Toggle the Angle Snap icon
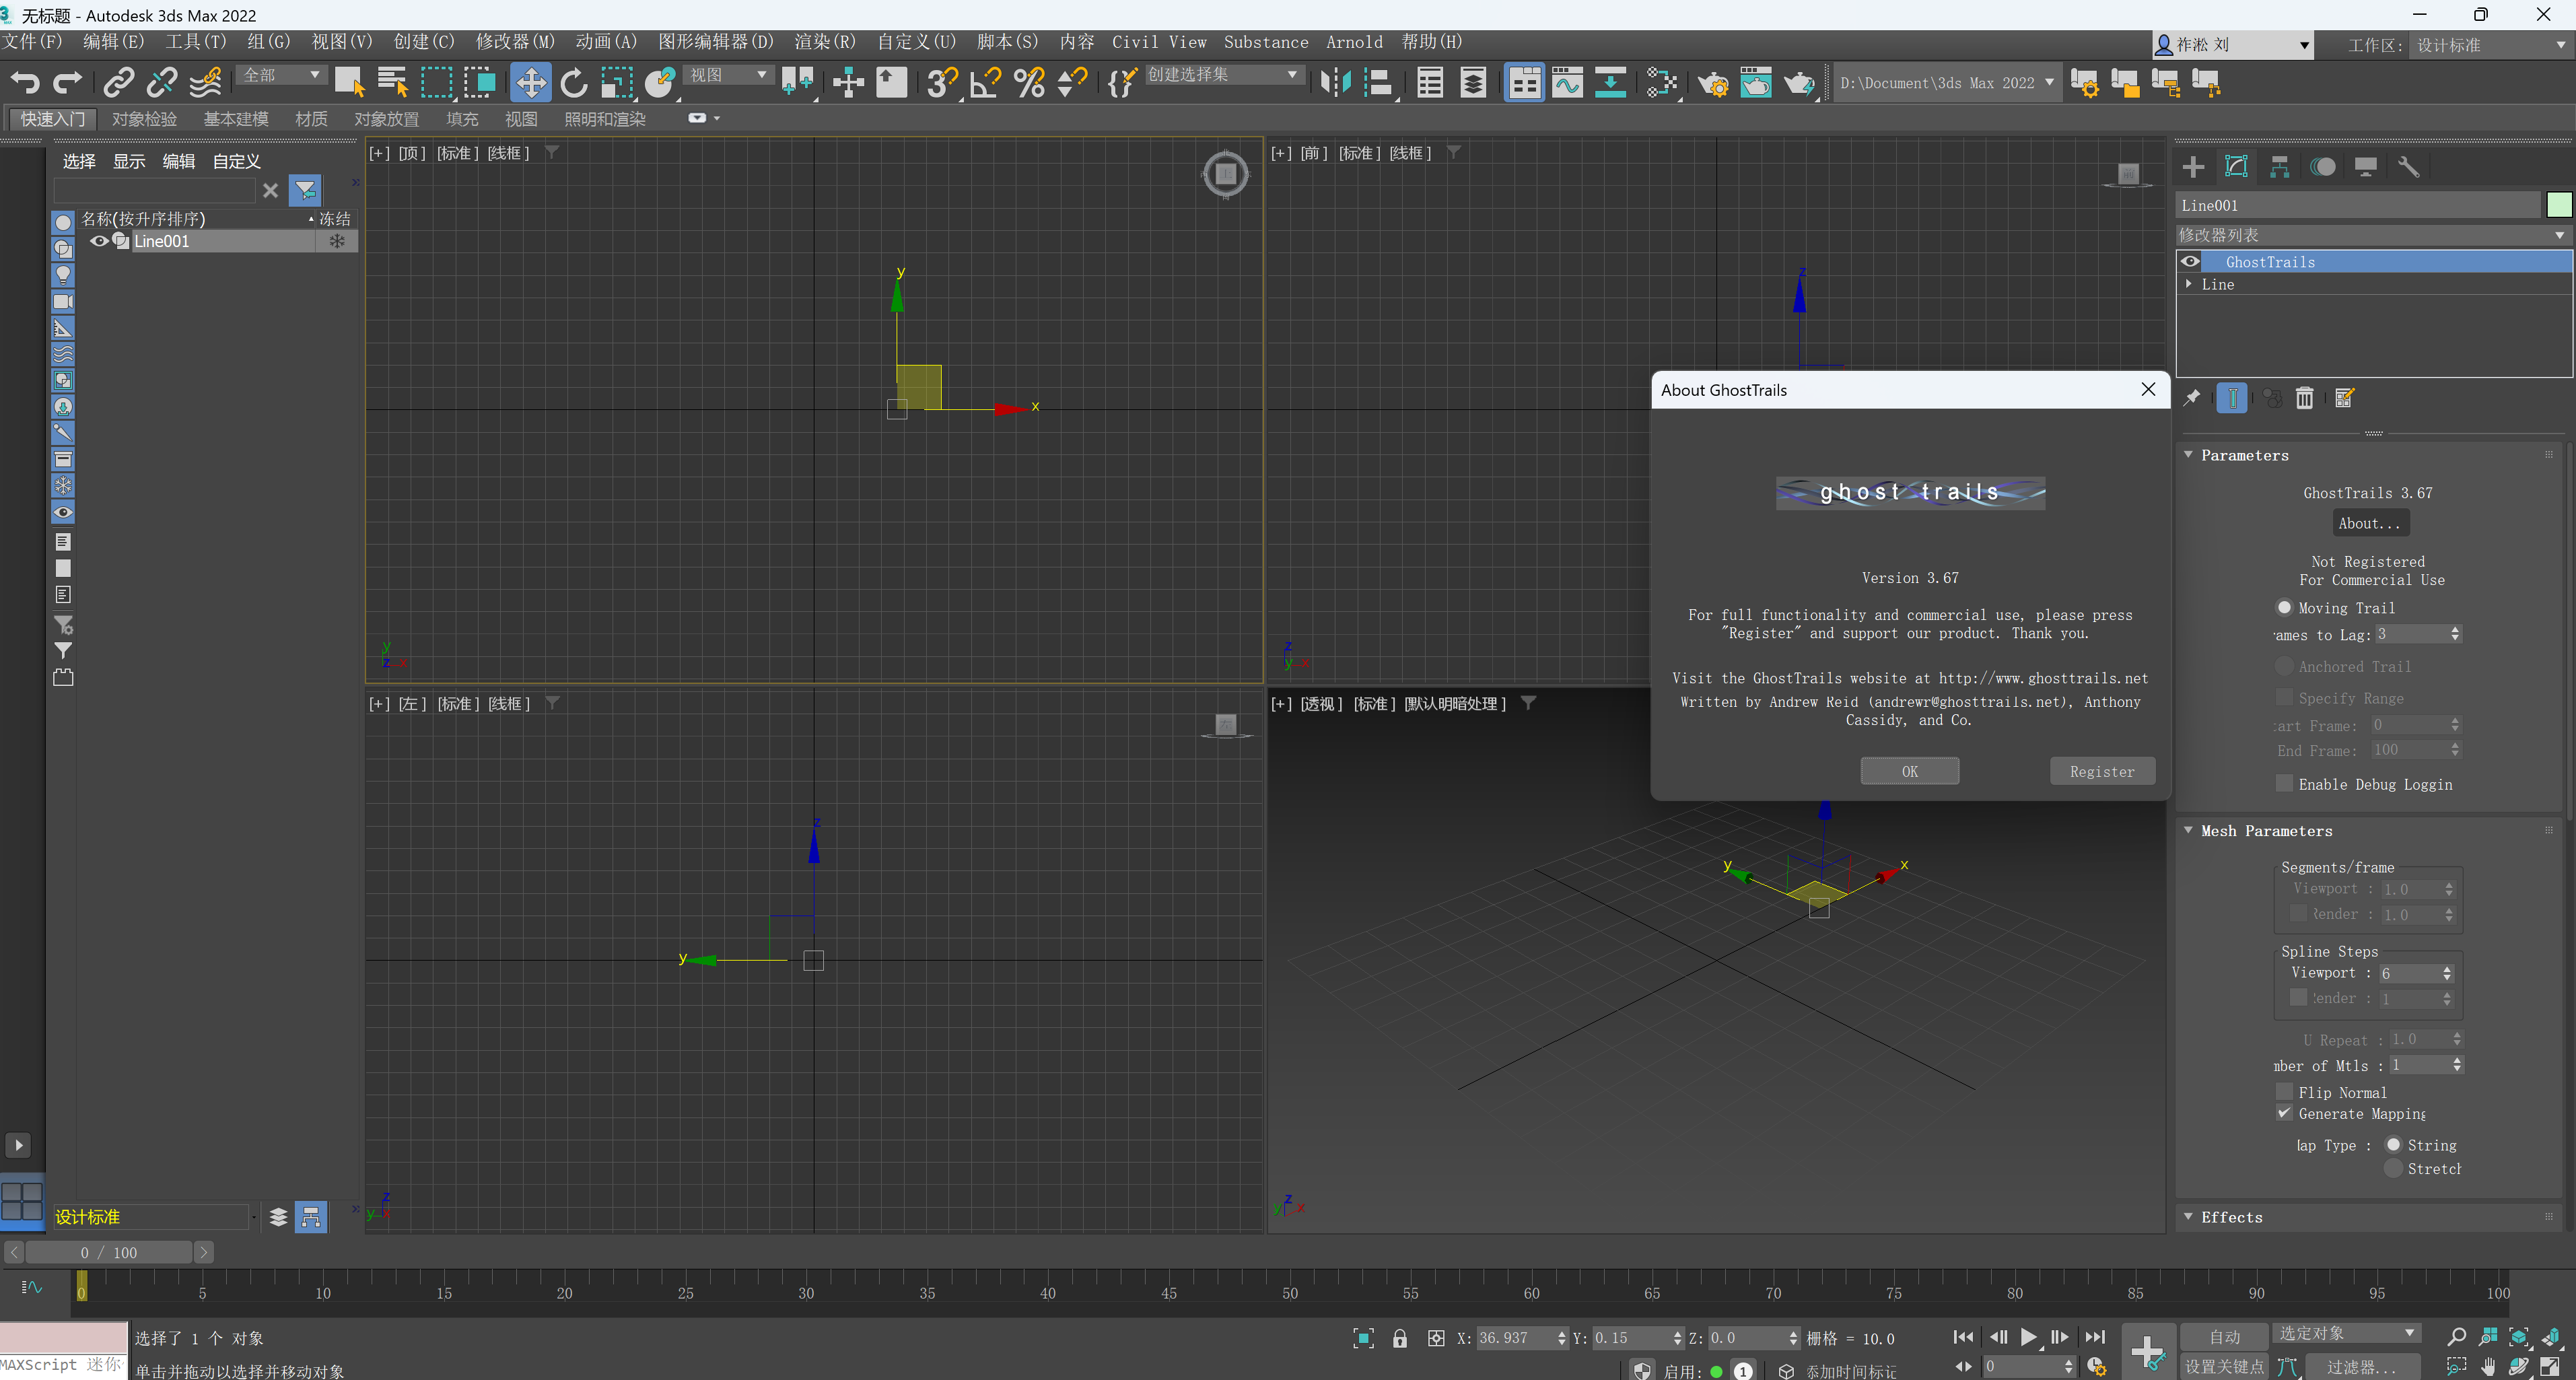 pyautogui.click(x=985, y=83)
